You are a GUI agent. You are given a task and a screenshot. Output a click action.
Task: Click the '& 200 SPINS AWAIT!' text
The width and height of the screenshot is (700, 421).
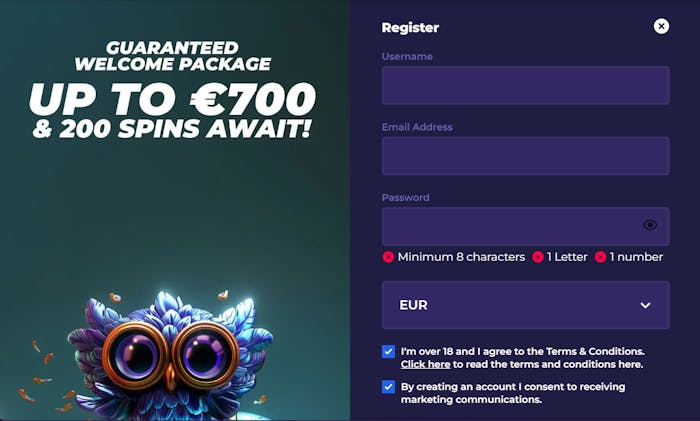coord(172,129)
